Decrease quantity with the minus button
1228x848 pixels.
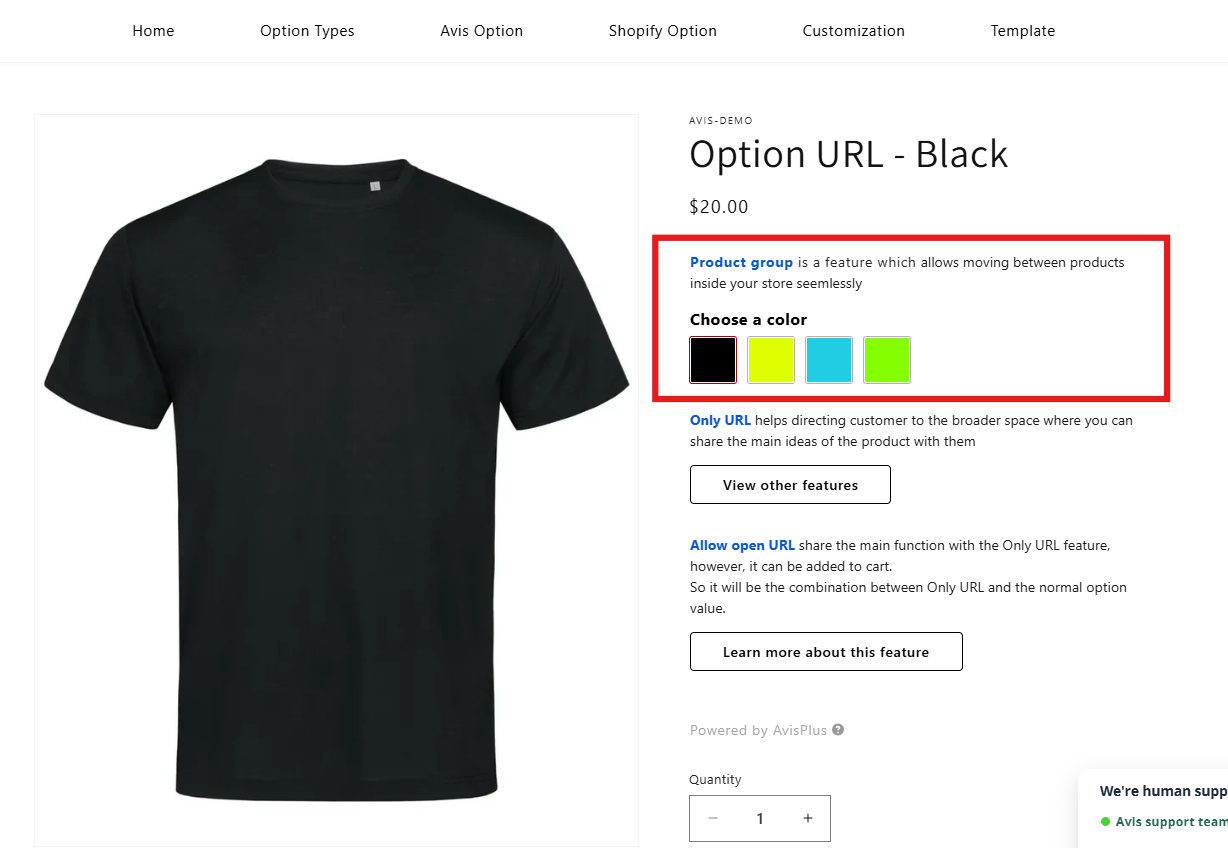pyautogui.click(x=713, y=818)
